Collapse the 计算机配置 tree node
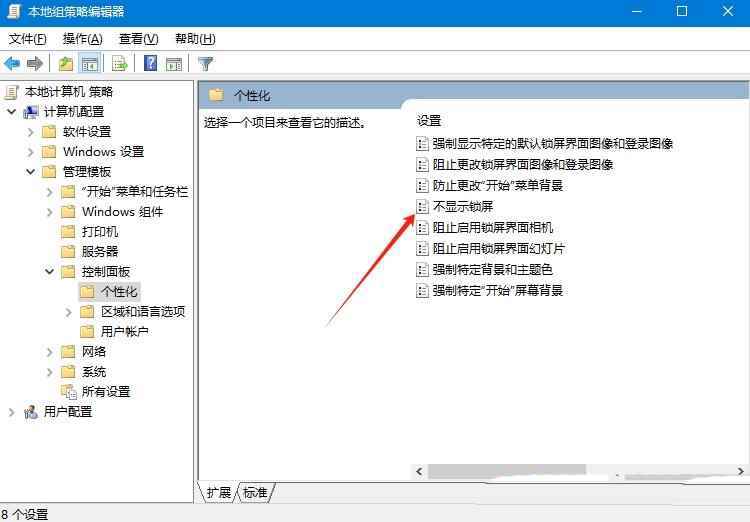 coord(12,111)
